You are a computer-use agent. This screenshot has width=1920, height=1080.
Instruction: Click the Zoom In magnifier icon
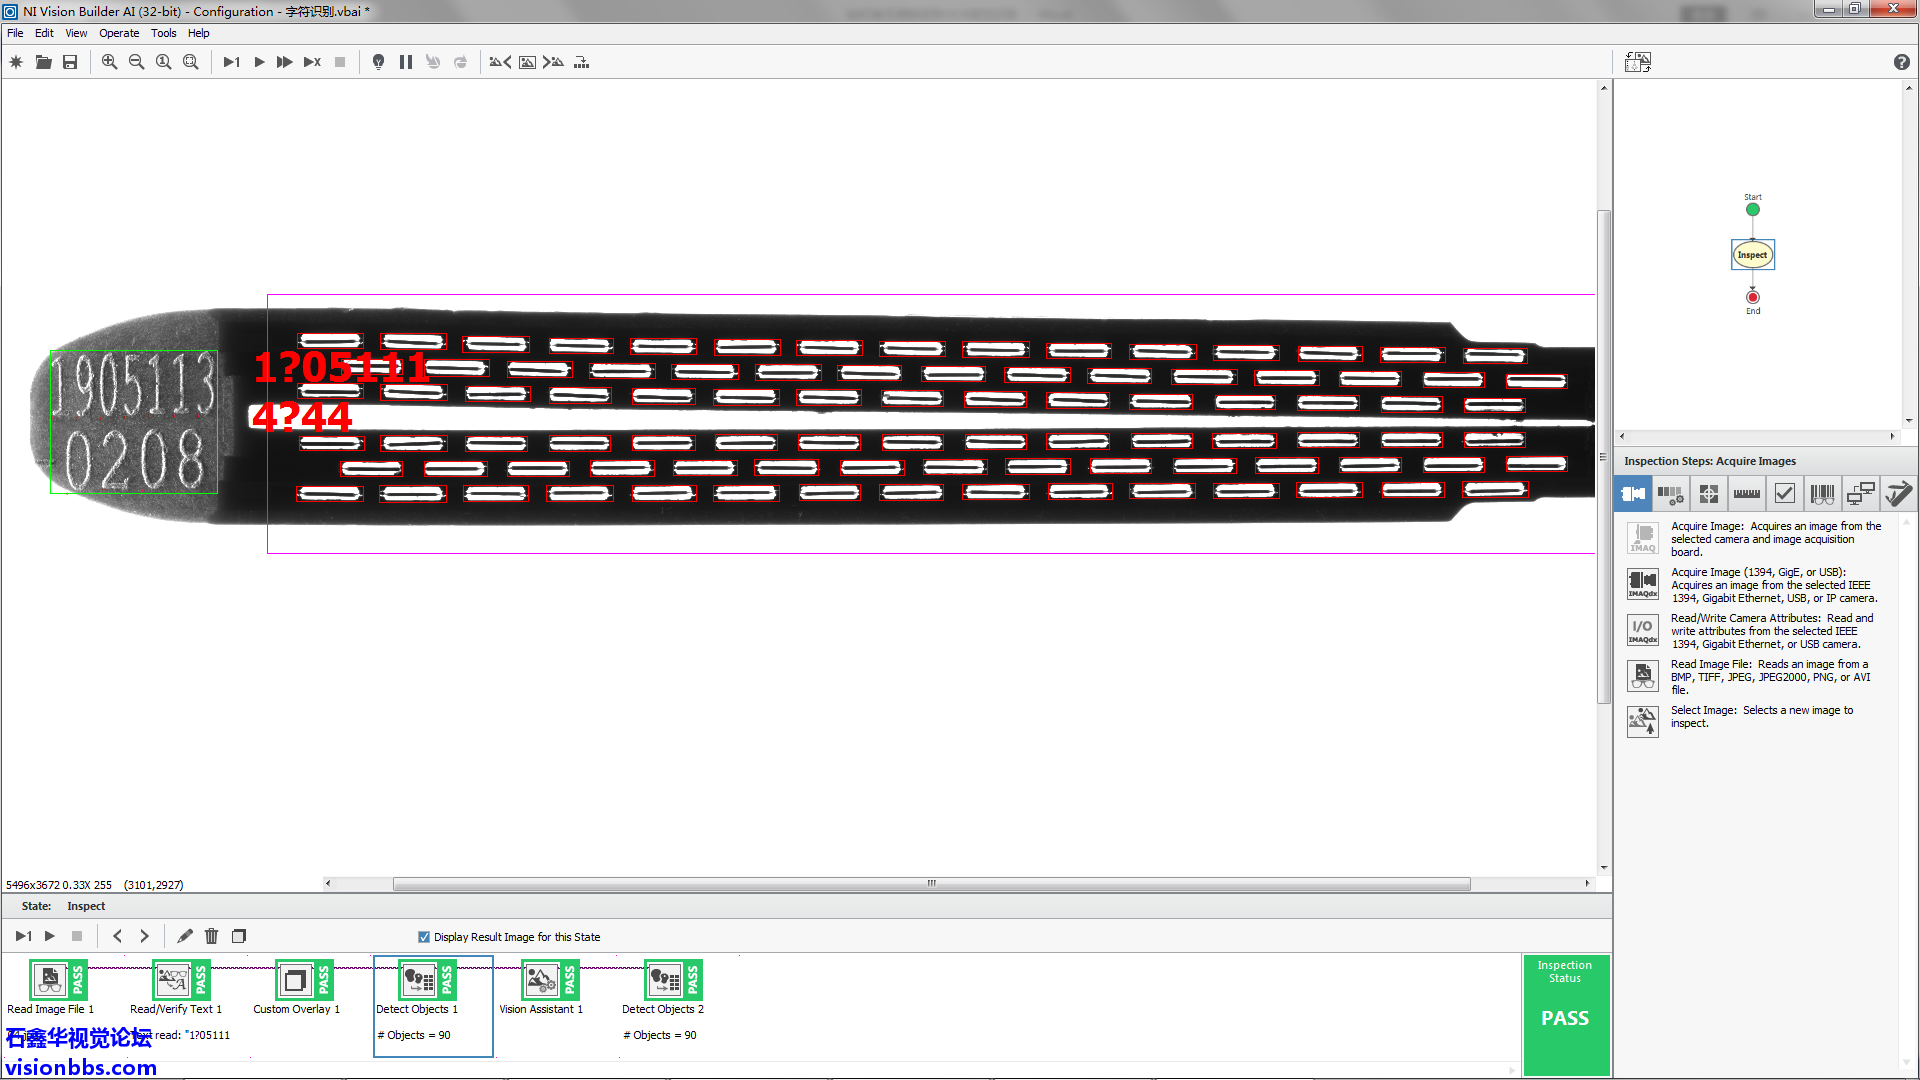109,62
